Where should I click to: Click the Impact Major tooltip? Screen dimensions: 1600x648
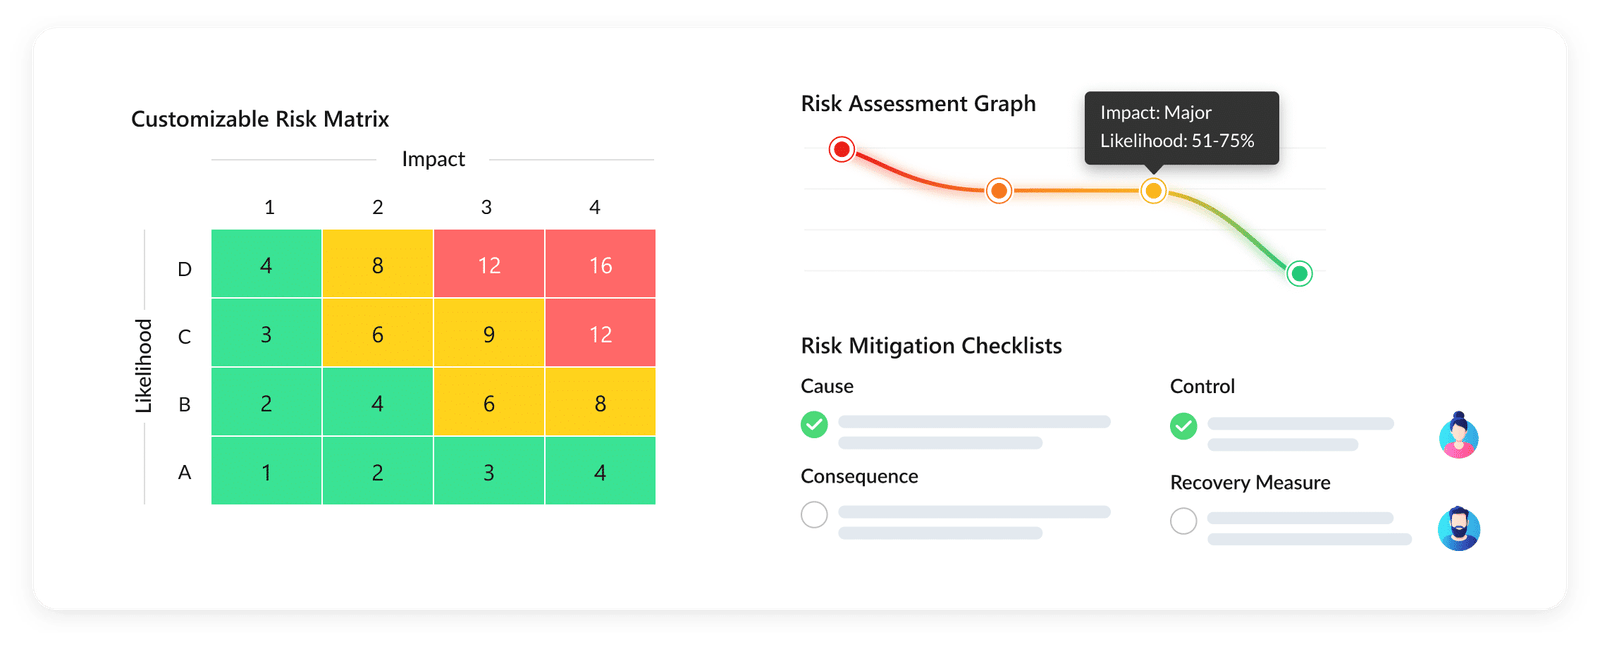(x=1181, y=127)
